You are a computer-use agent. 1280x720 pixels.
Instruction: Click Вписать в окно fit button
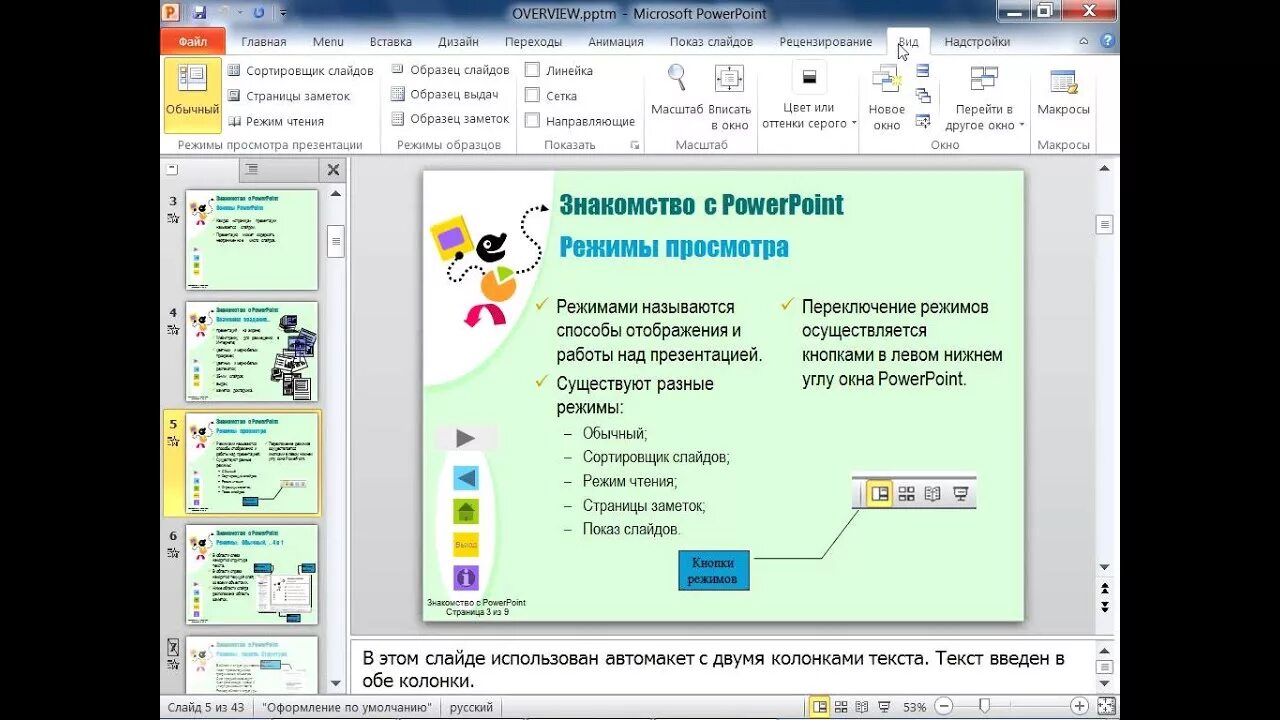[x=729, y=96]
